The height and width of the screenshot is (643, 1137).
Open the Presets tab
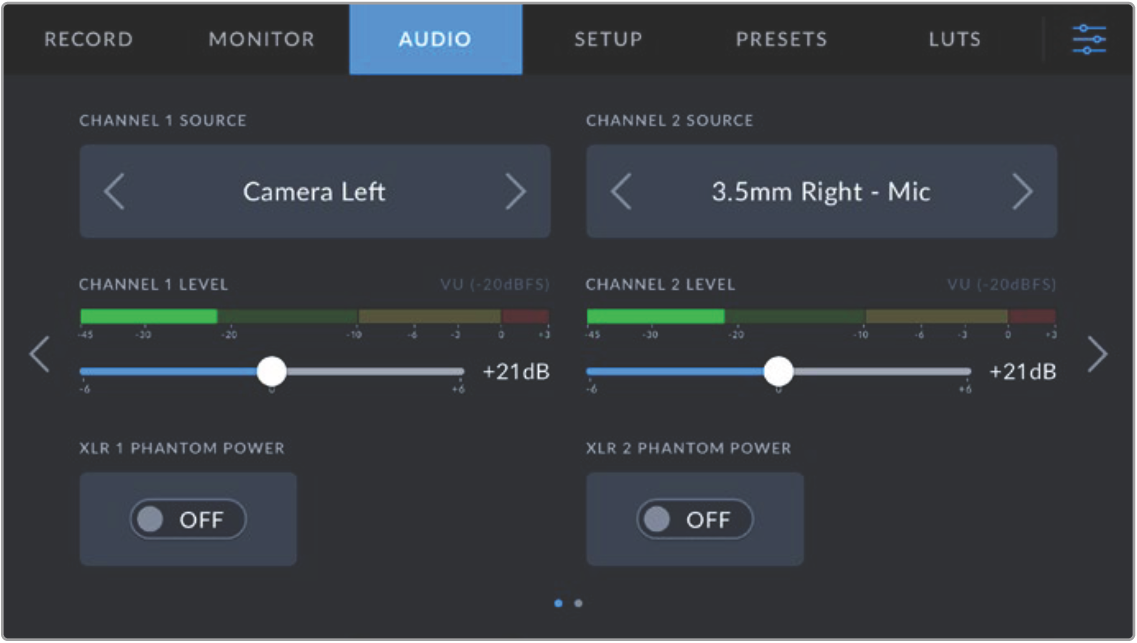(x=781, y=40)
